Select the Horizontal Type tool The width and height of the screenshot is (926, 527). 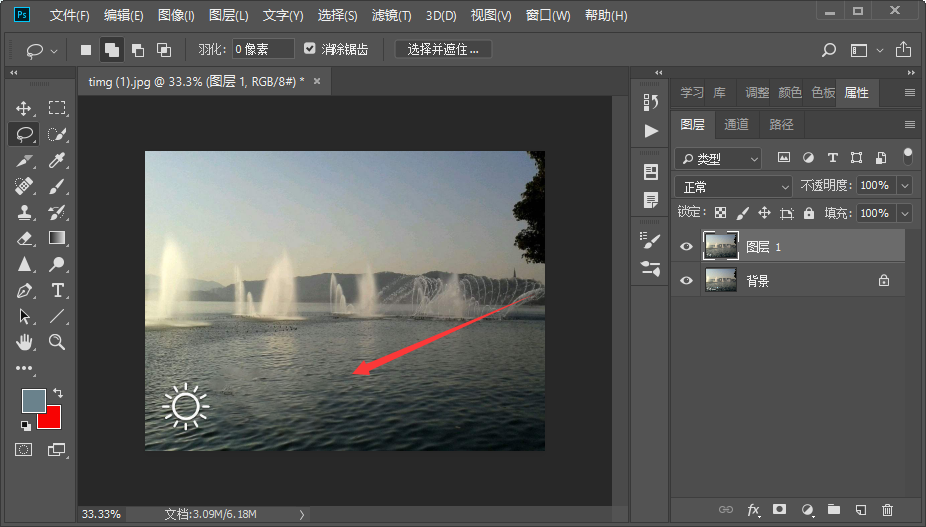click(x=58, y=290)
